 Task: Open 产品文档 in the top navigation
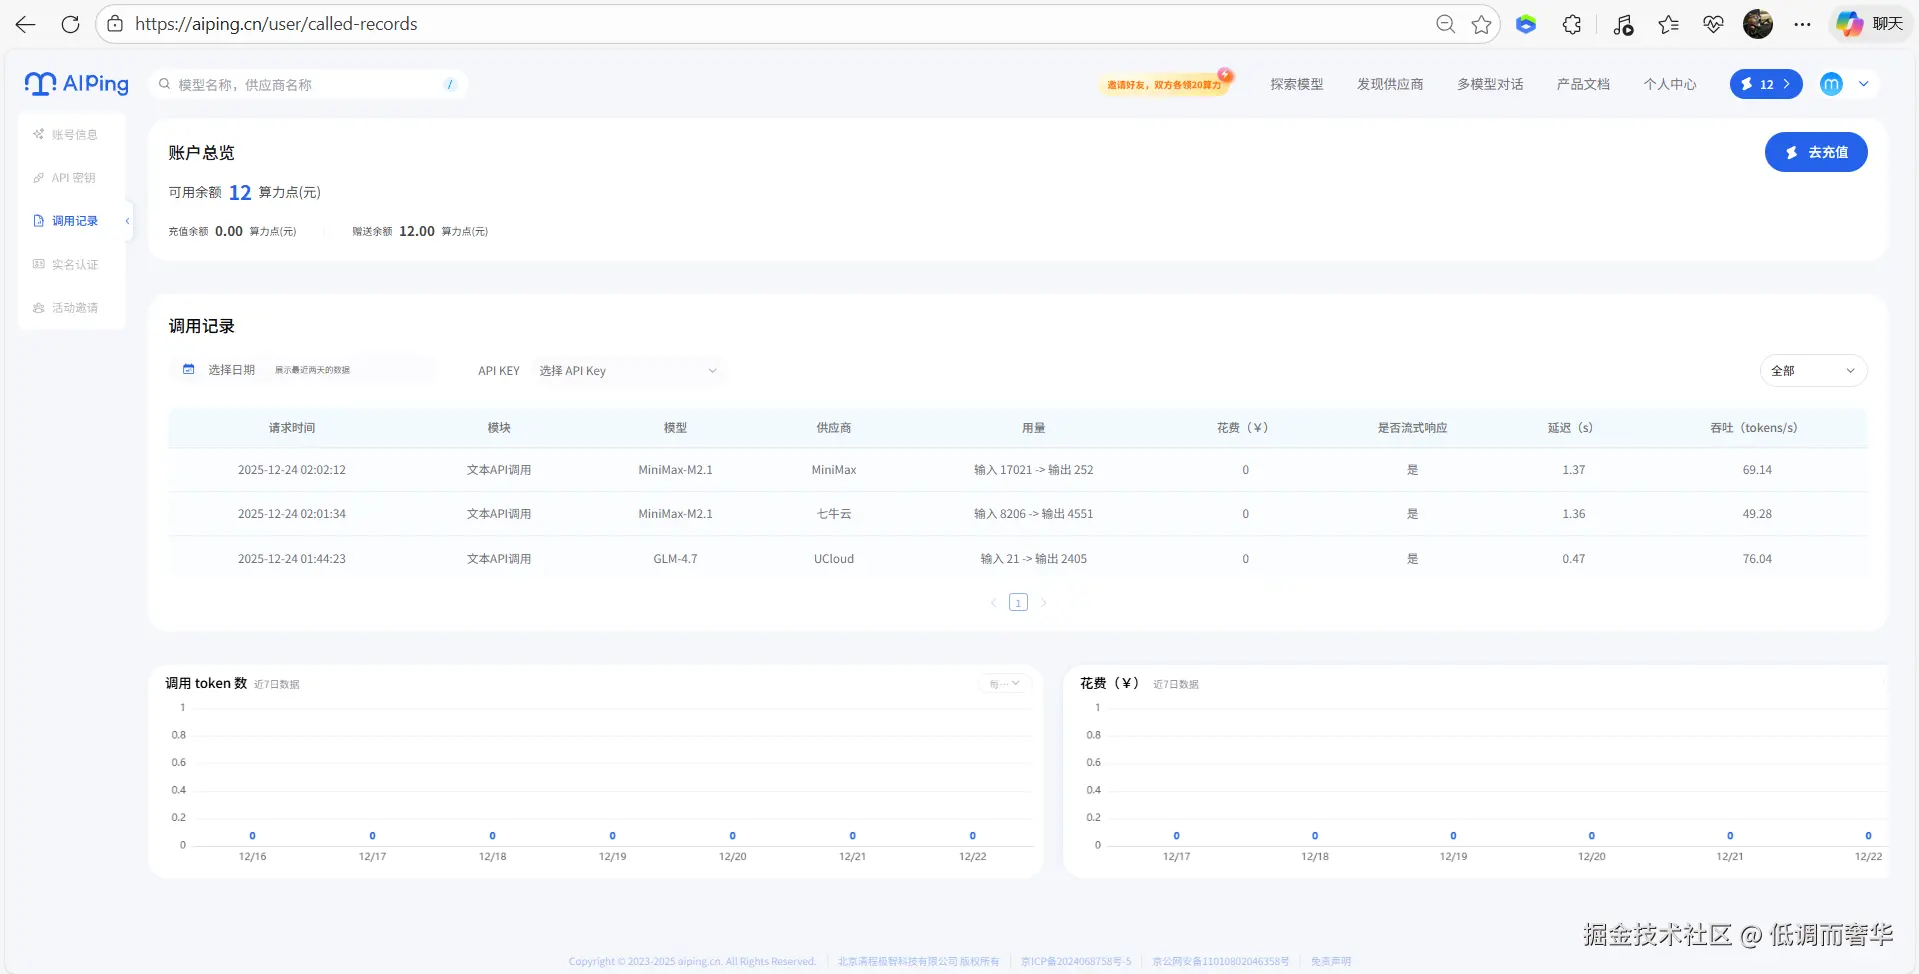(1583, 84)
